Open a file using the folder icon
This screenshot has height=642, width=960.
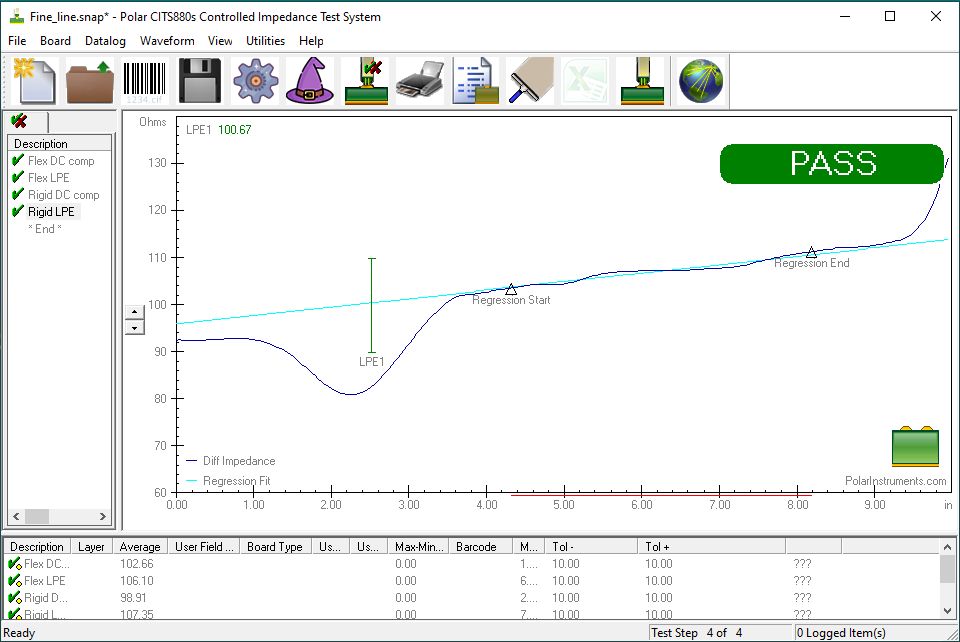[x=89, y=81]
